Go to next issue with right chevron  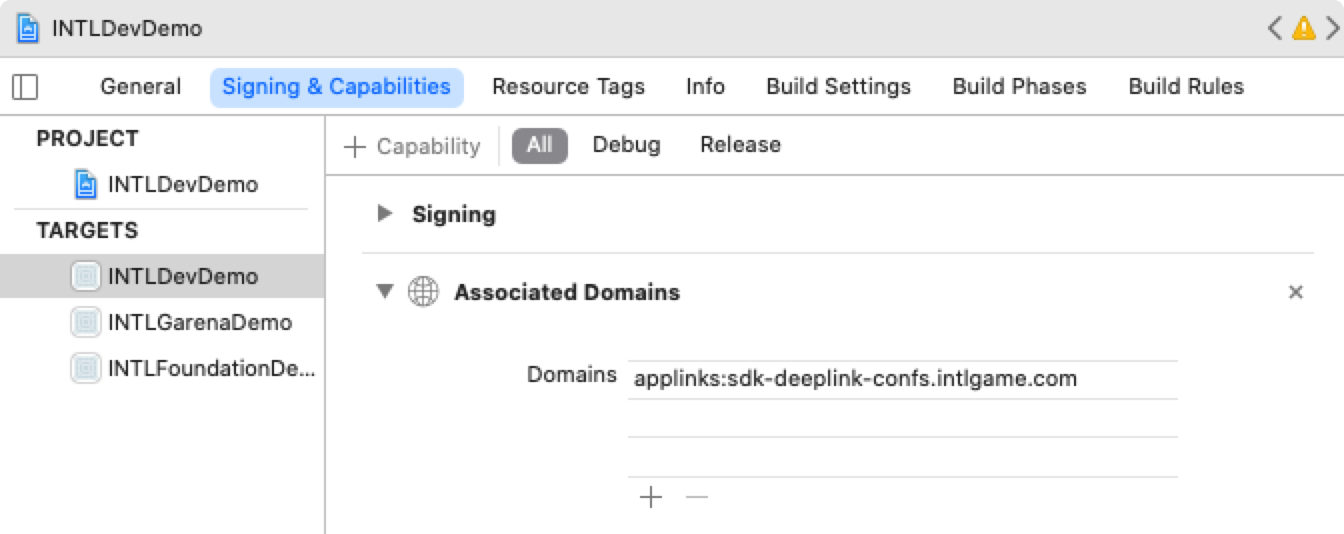tap(1331, 28)
